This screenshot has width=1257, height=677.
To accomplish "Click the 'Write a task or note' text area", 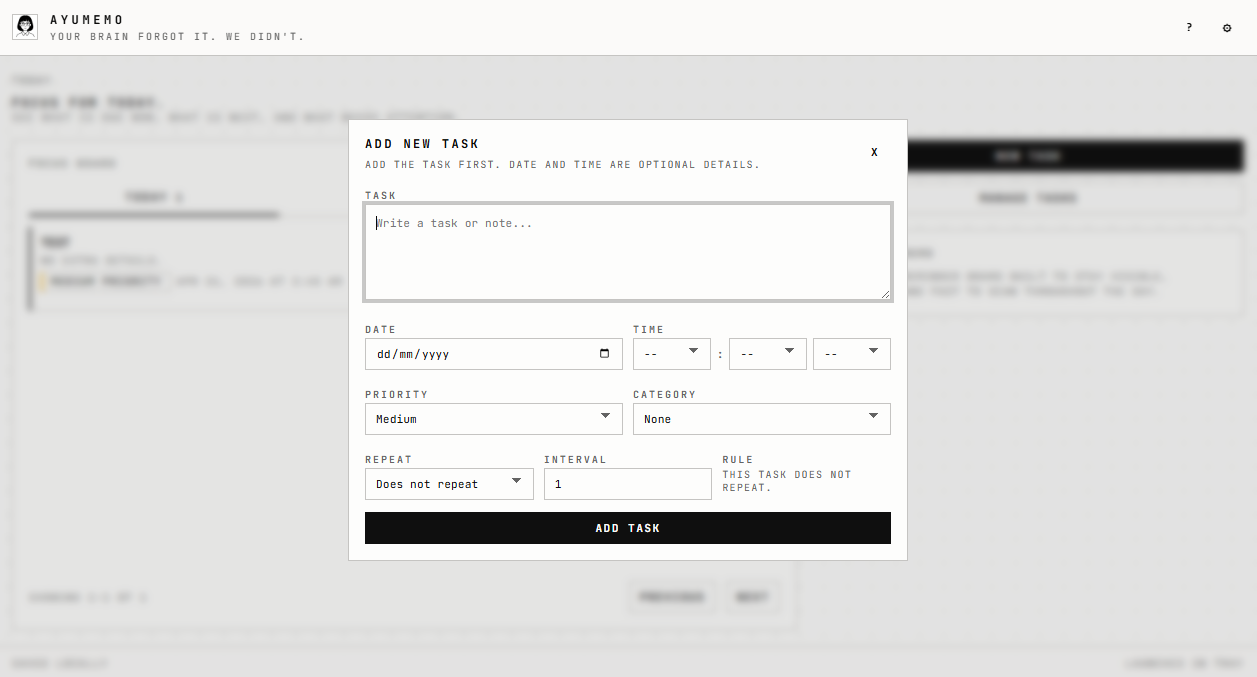I will click(627, 251).
